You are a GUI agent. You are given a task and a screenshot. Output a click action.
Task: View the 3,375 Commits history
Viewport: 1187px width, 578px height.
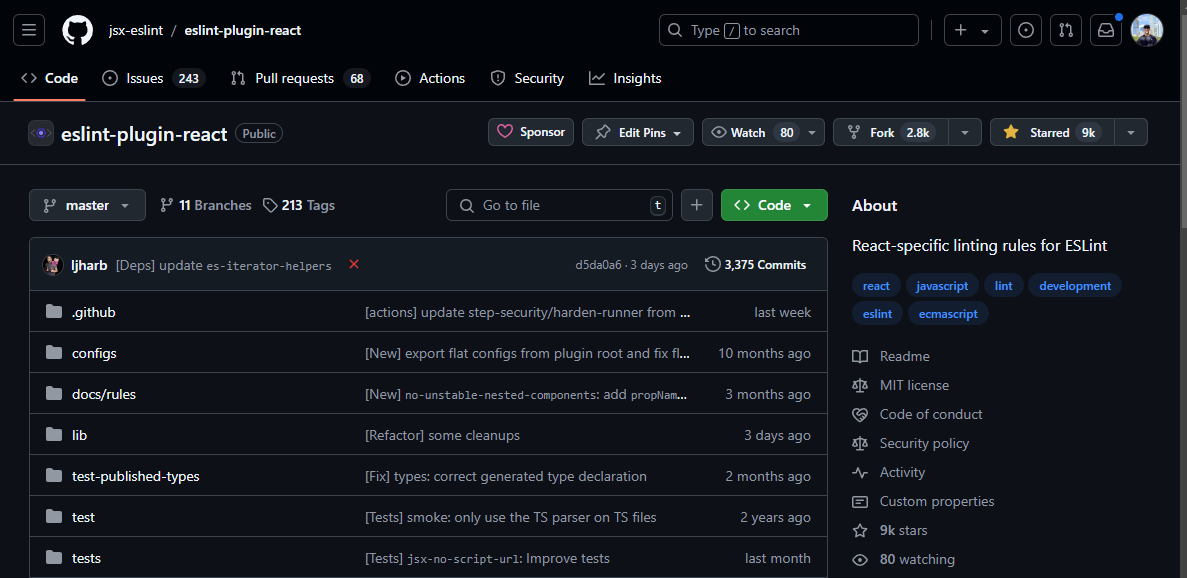(755, 265)
